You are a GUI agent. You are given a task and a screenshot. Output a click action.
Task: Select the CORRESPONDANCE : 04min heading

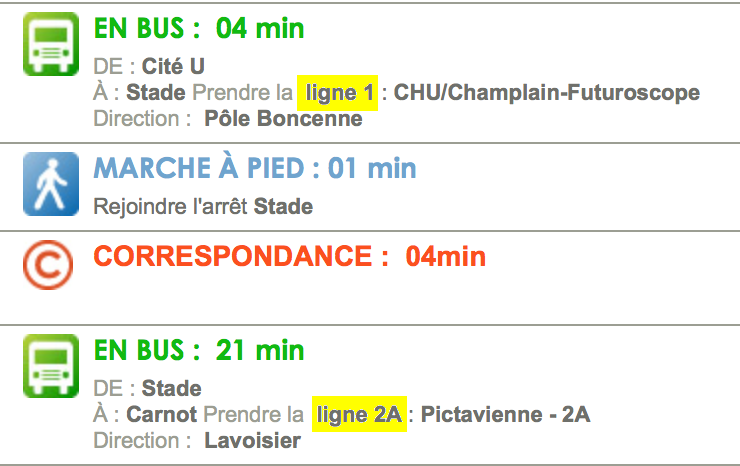point(290,256)
